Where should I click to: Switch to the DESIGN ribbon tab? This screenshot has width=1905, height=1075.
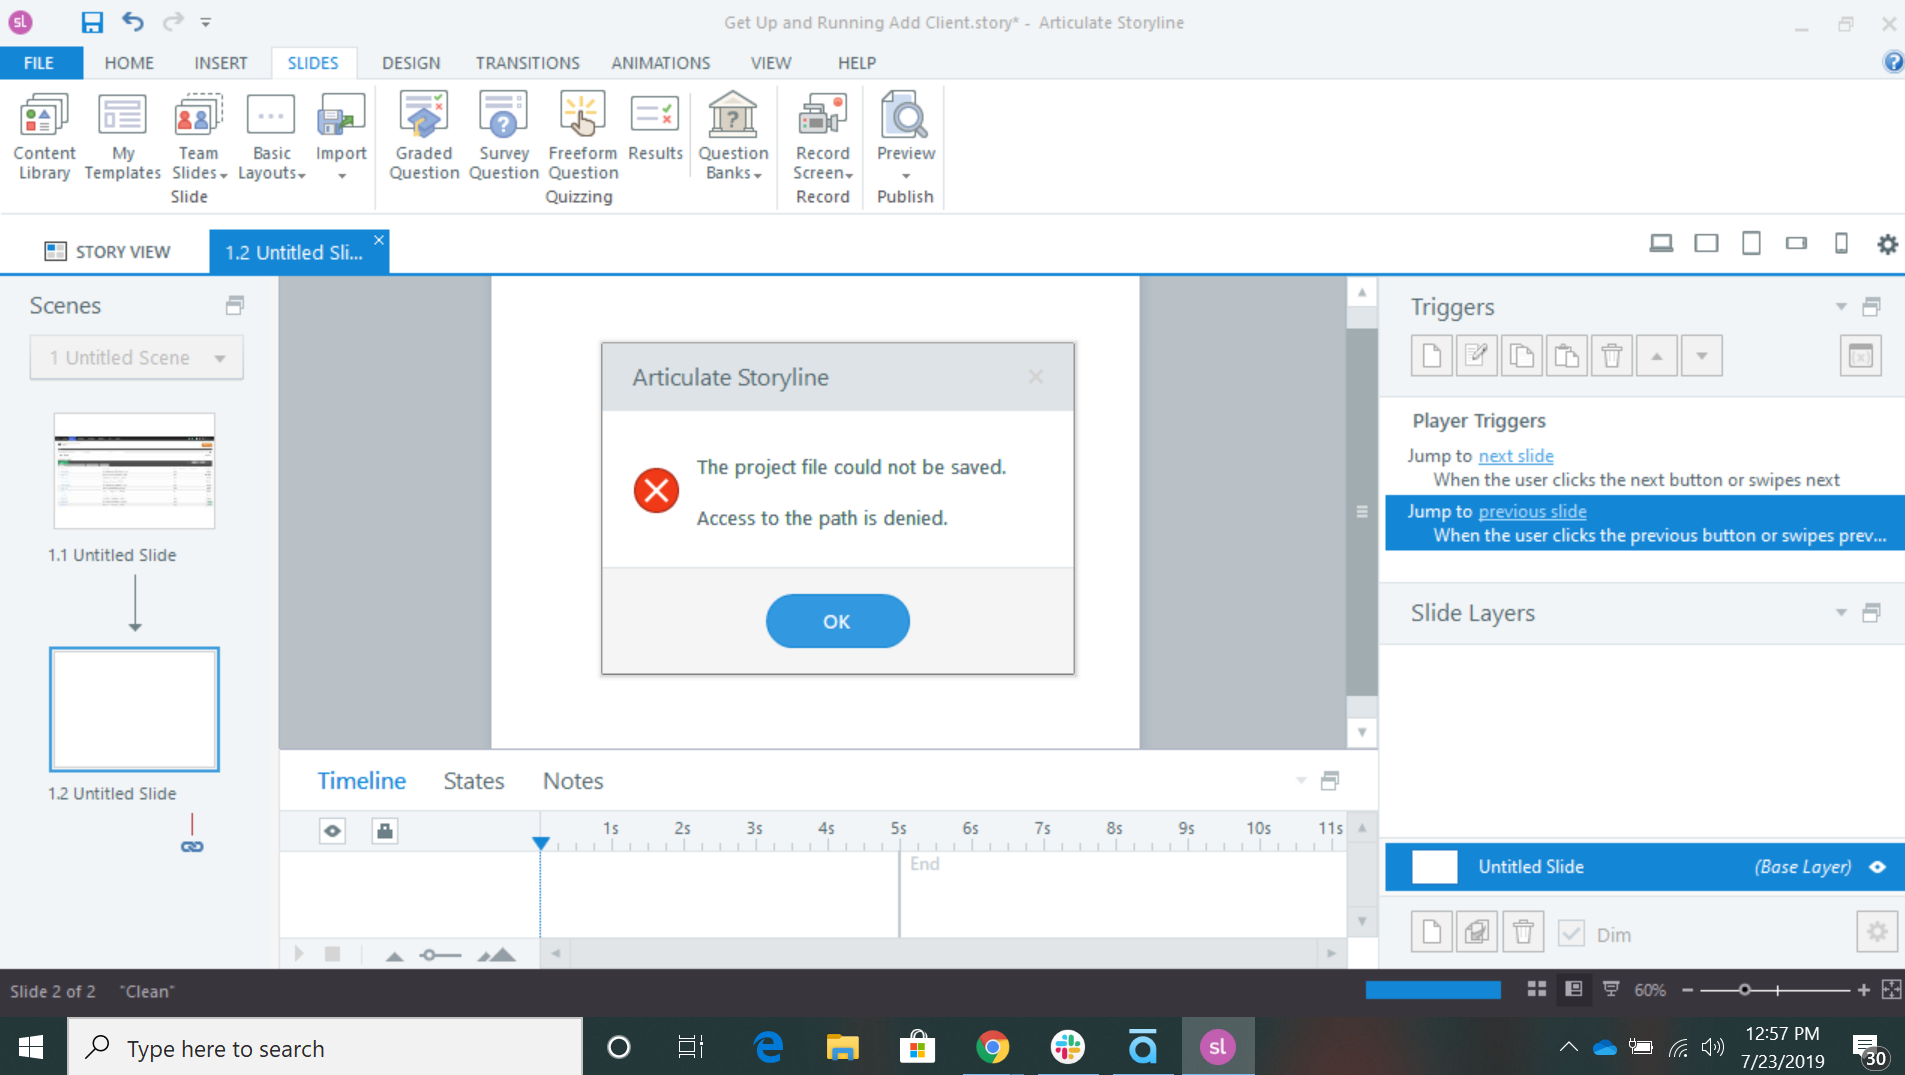tap(410, 63)
